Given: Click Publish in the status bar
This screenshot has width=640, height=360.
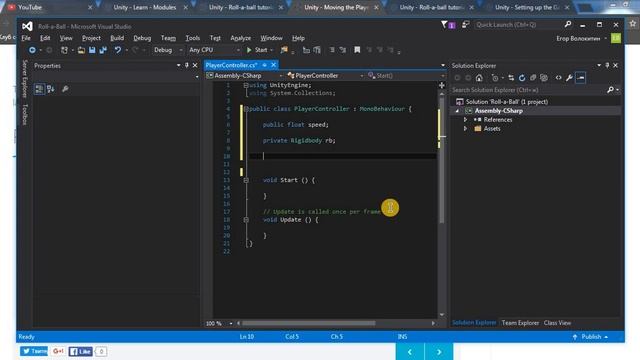Looking at the screenshot, I should point(591,337).
